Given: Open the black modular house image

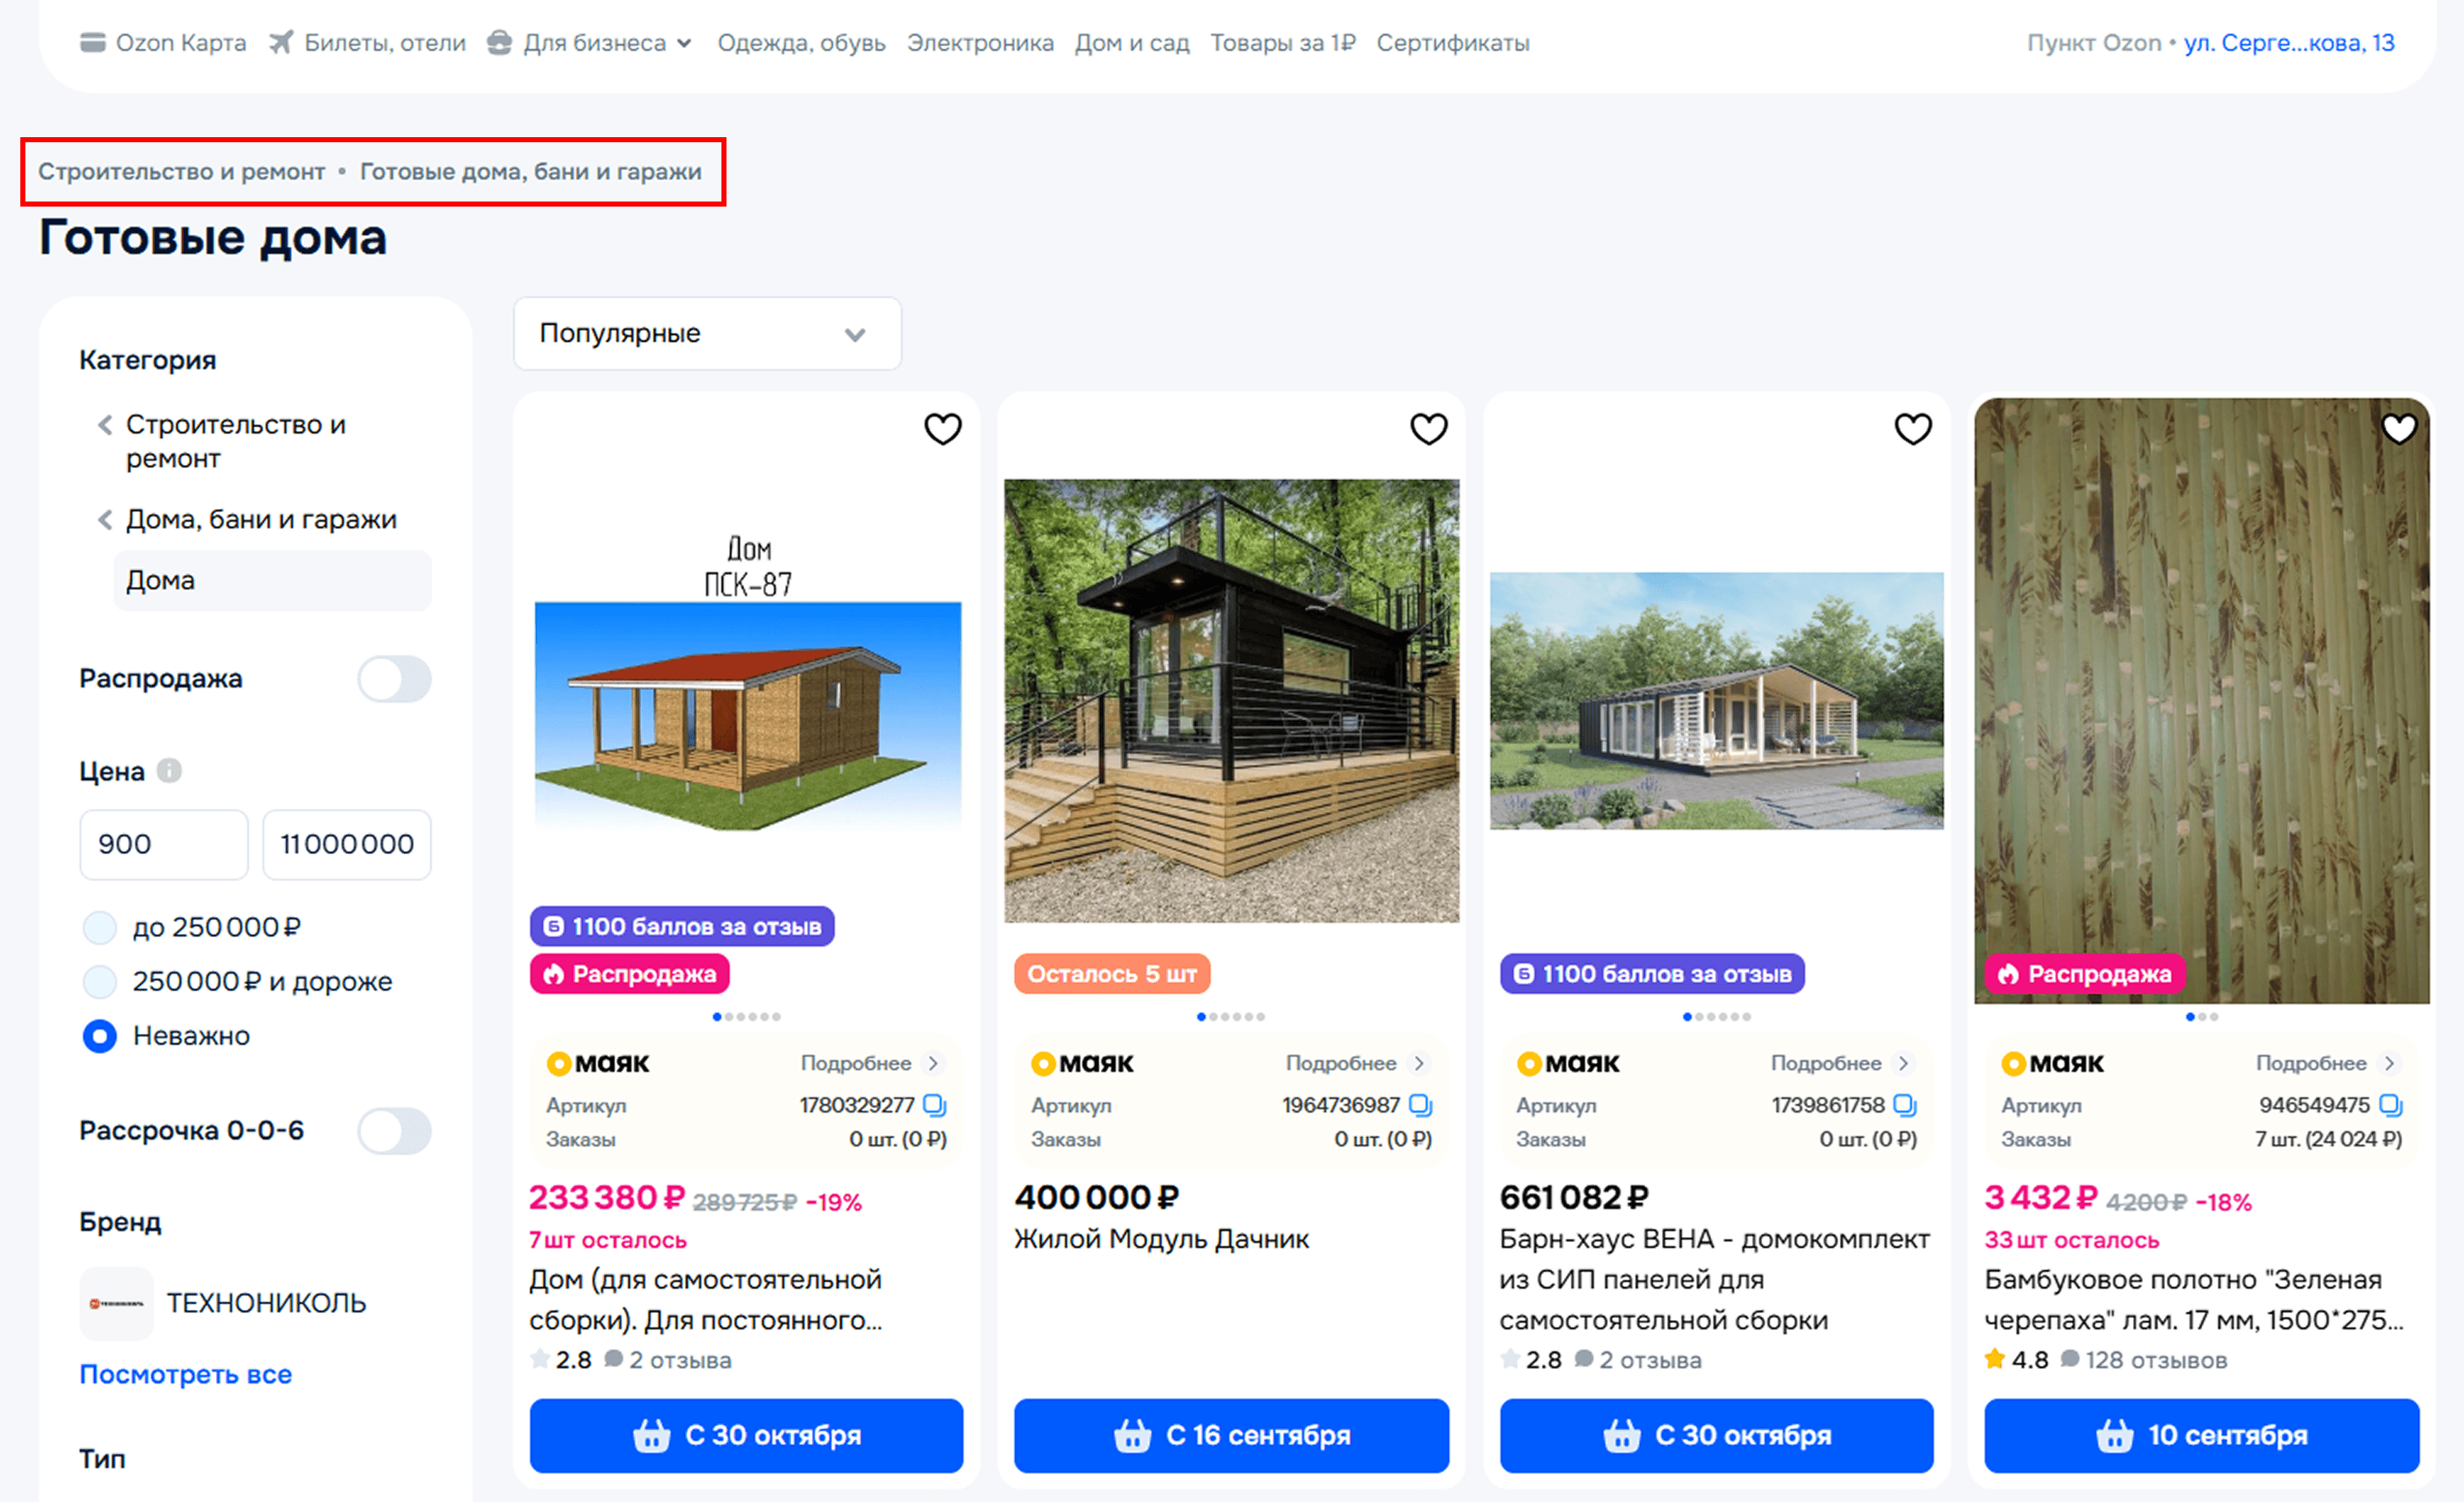Looking at the screenshot, I should (1231, 700).
